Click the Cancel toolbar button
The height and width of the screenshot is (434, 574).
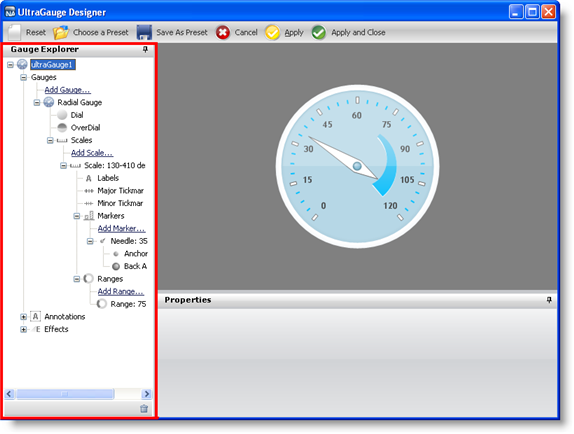(246, 32)
